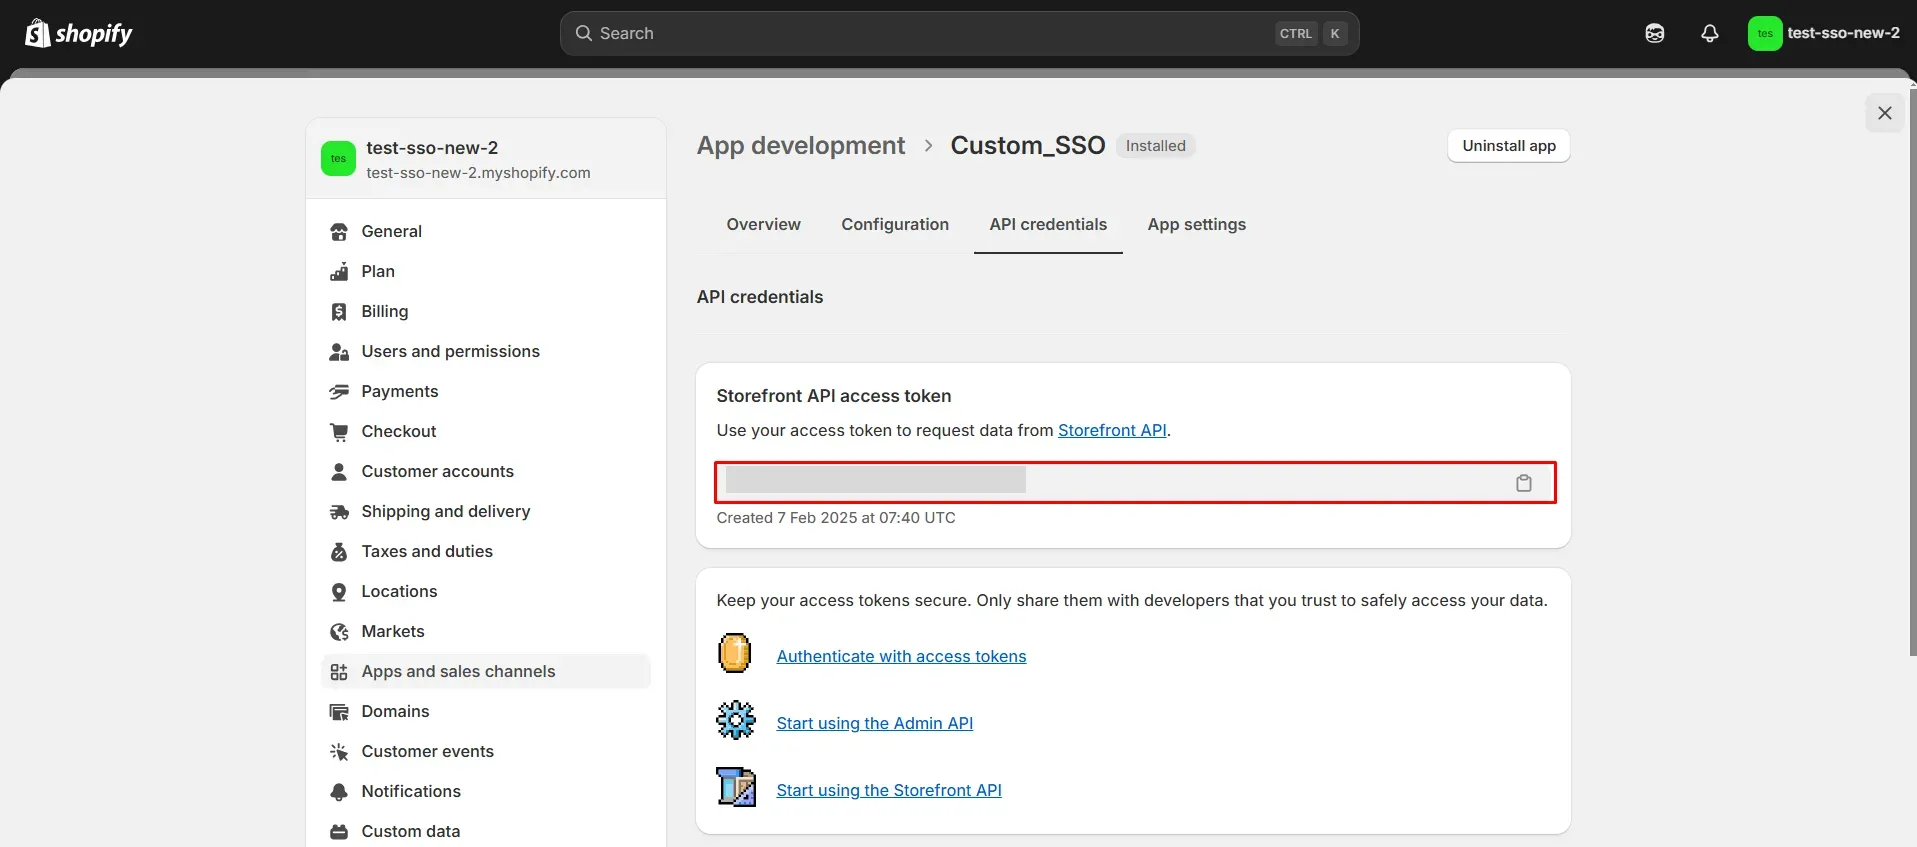Click the Created 7 Feb 2025 timestamp
Screen dimensions: 1917x847
tap(836, 518)
